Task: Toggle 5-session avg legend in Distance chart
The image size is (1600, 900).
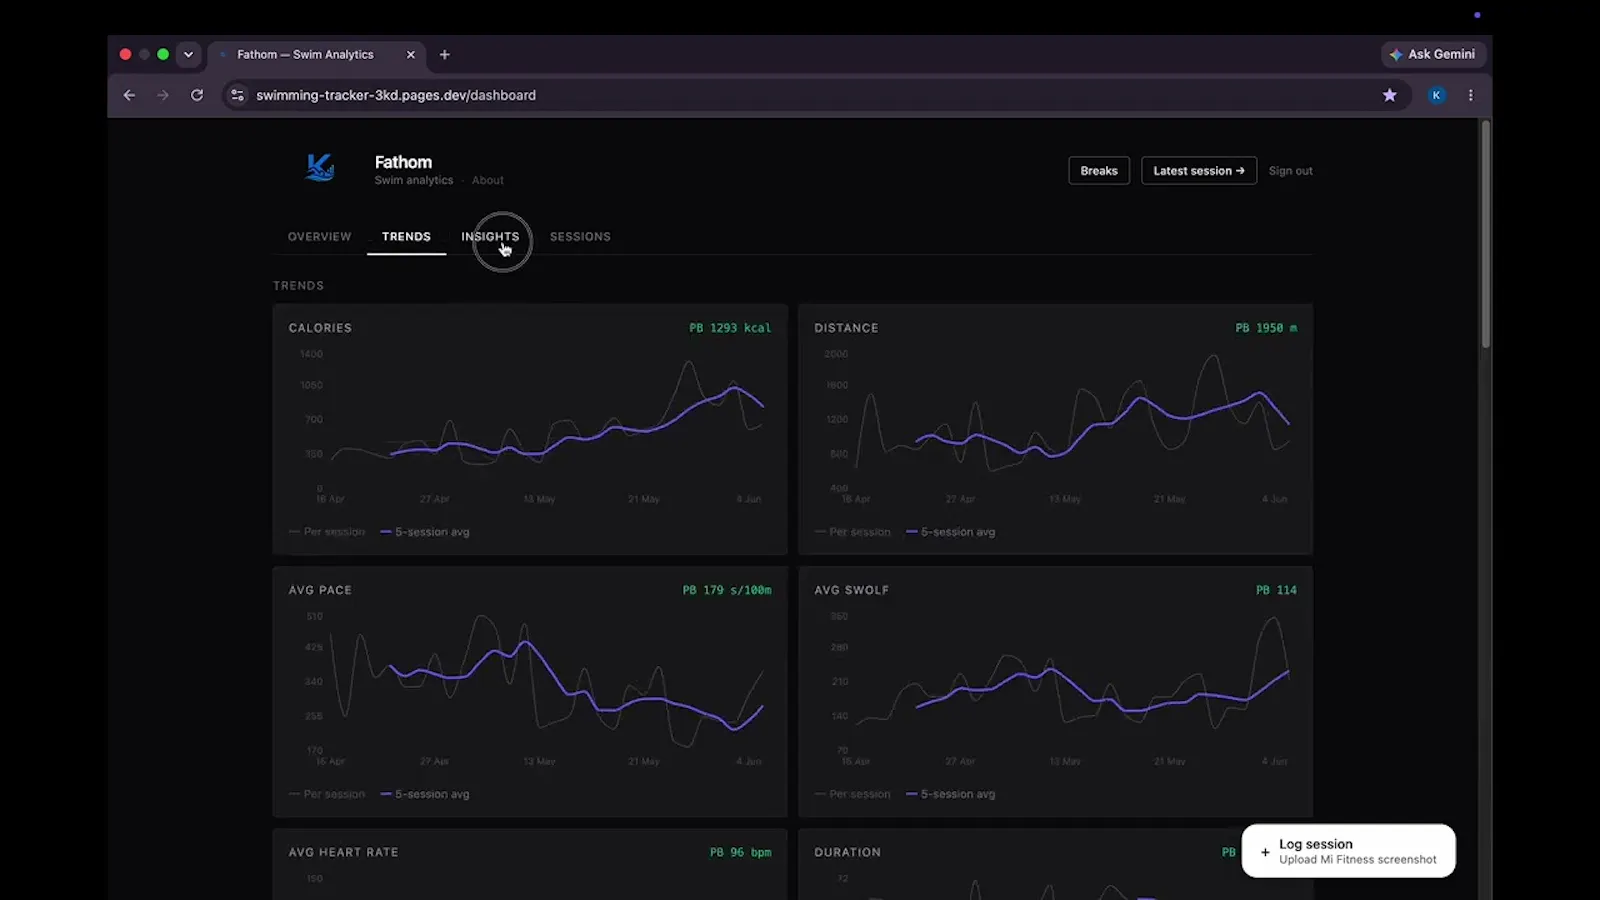Action: 951,532
